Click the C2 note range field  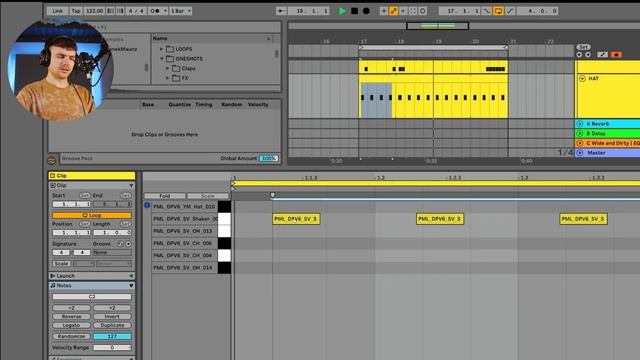(x=92, y=297)
